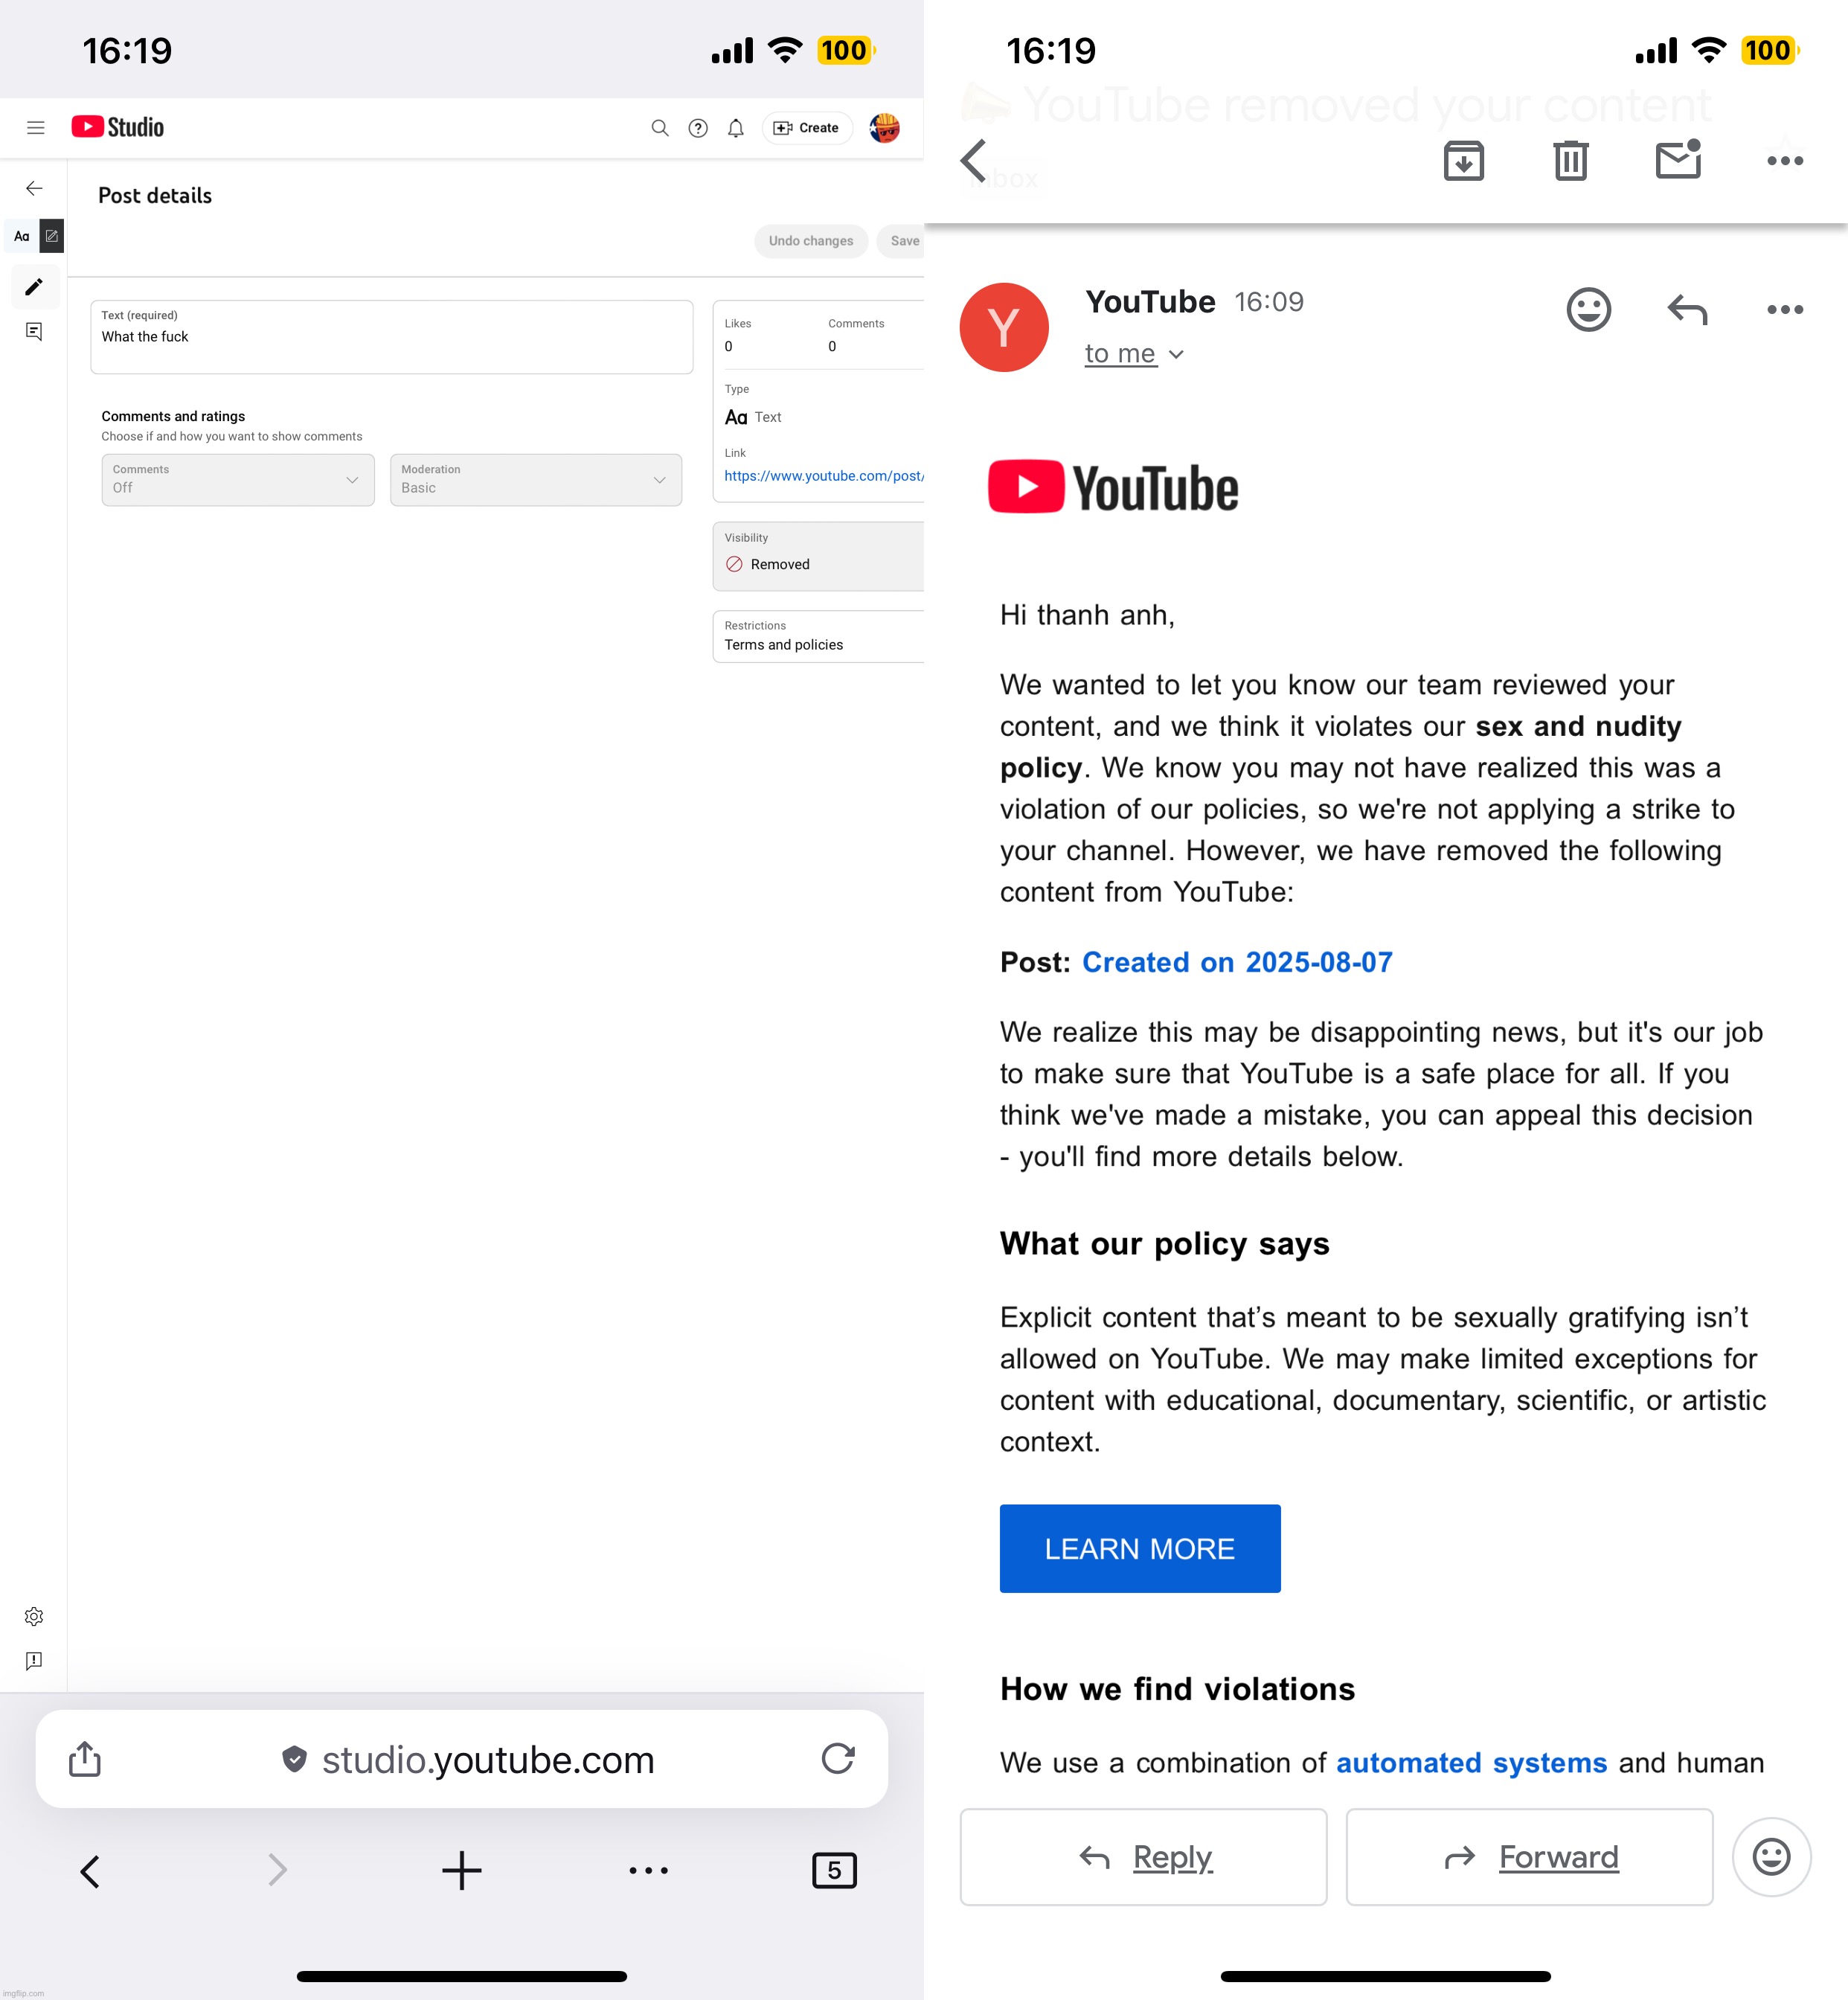Screen dimensions: 1848x2000
Task: Open the channel avatar account menu
Action: (884, 128)
